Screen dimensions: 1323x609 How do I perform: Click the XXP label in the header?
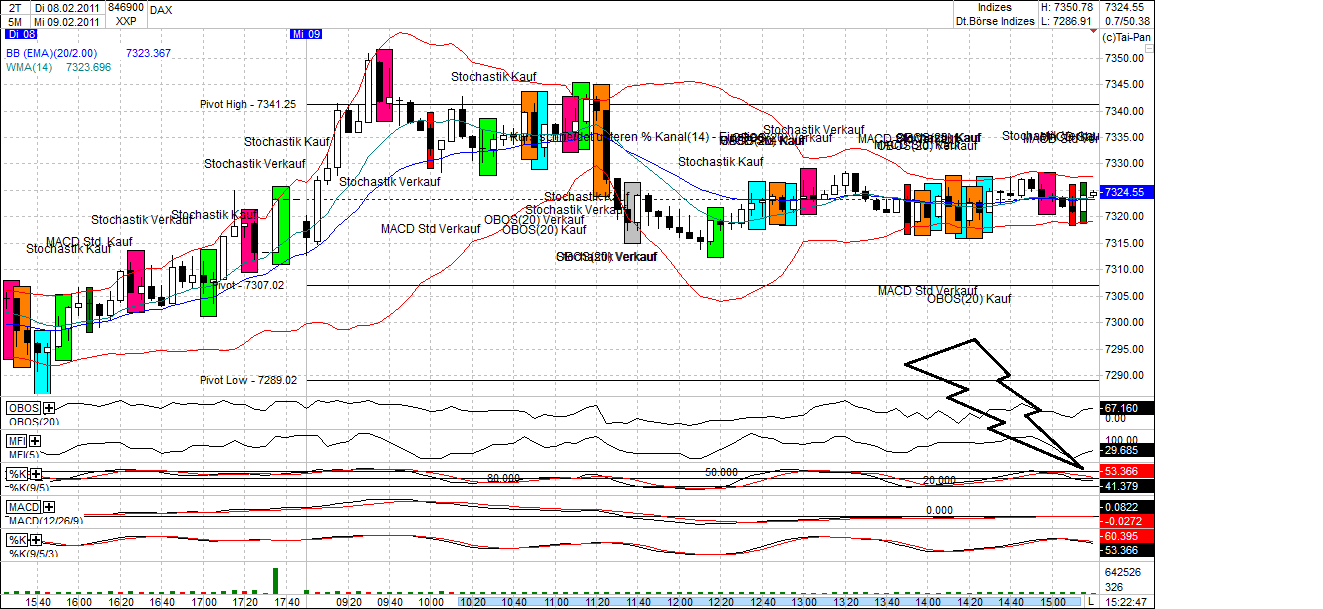click(x=126, y=20)
